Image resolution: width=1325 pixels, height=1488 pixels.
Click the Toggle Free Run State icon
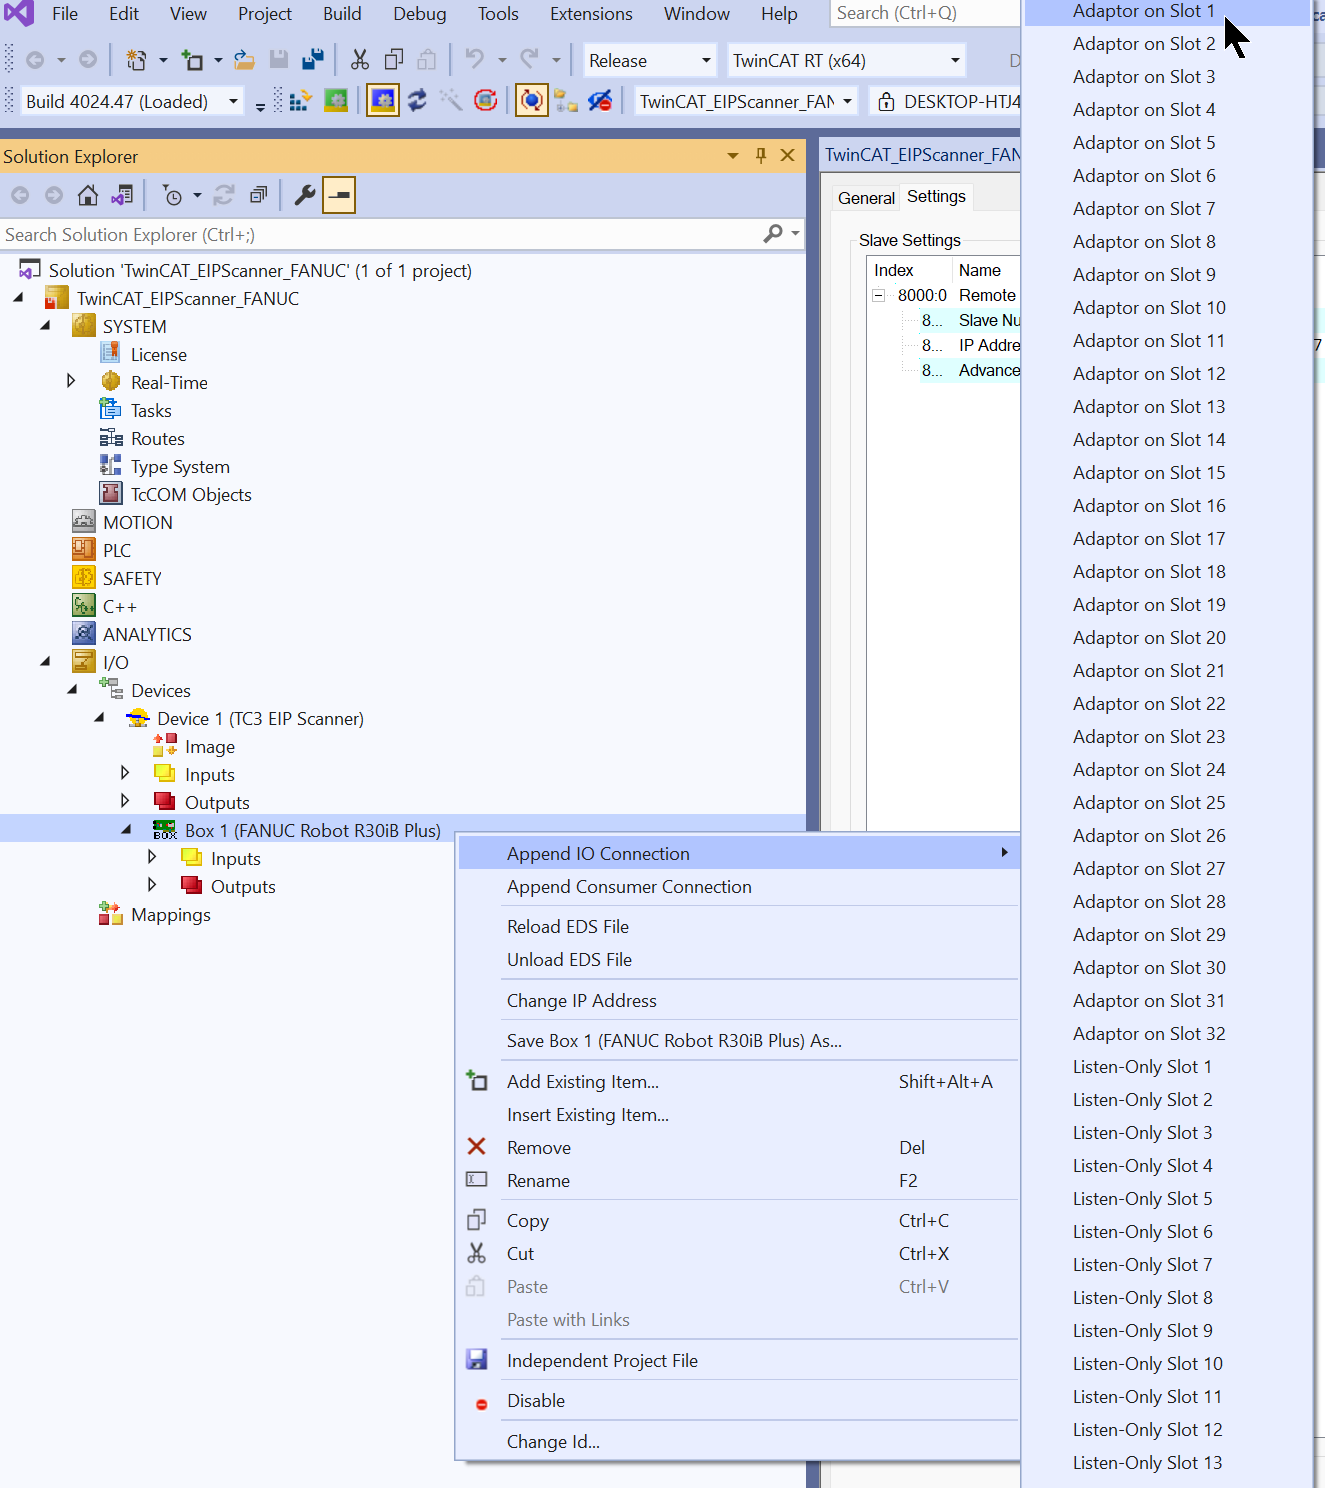click(486, 101)
